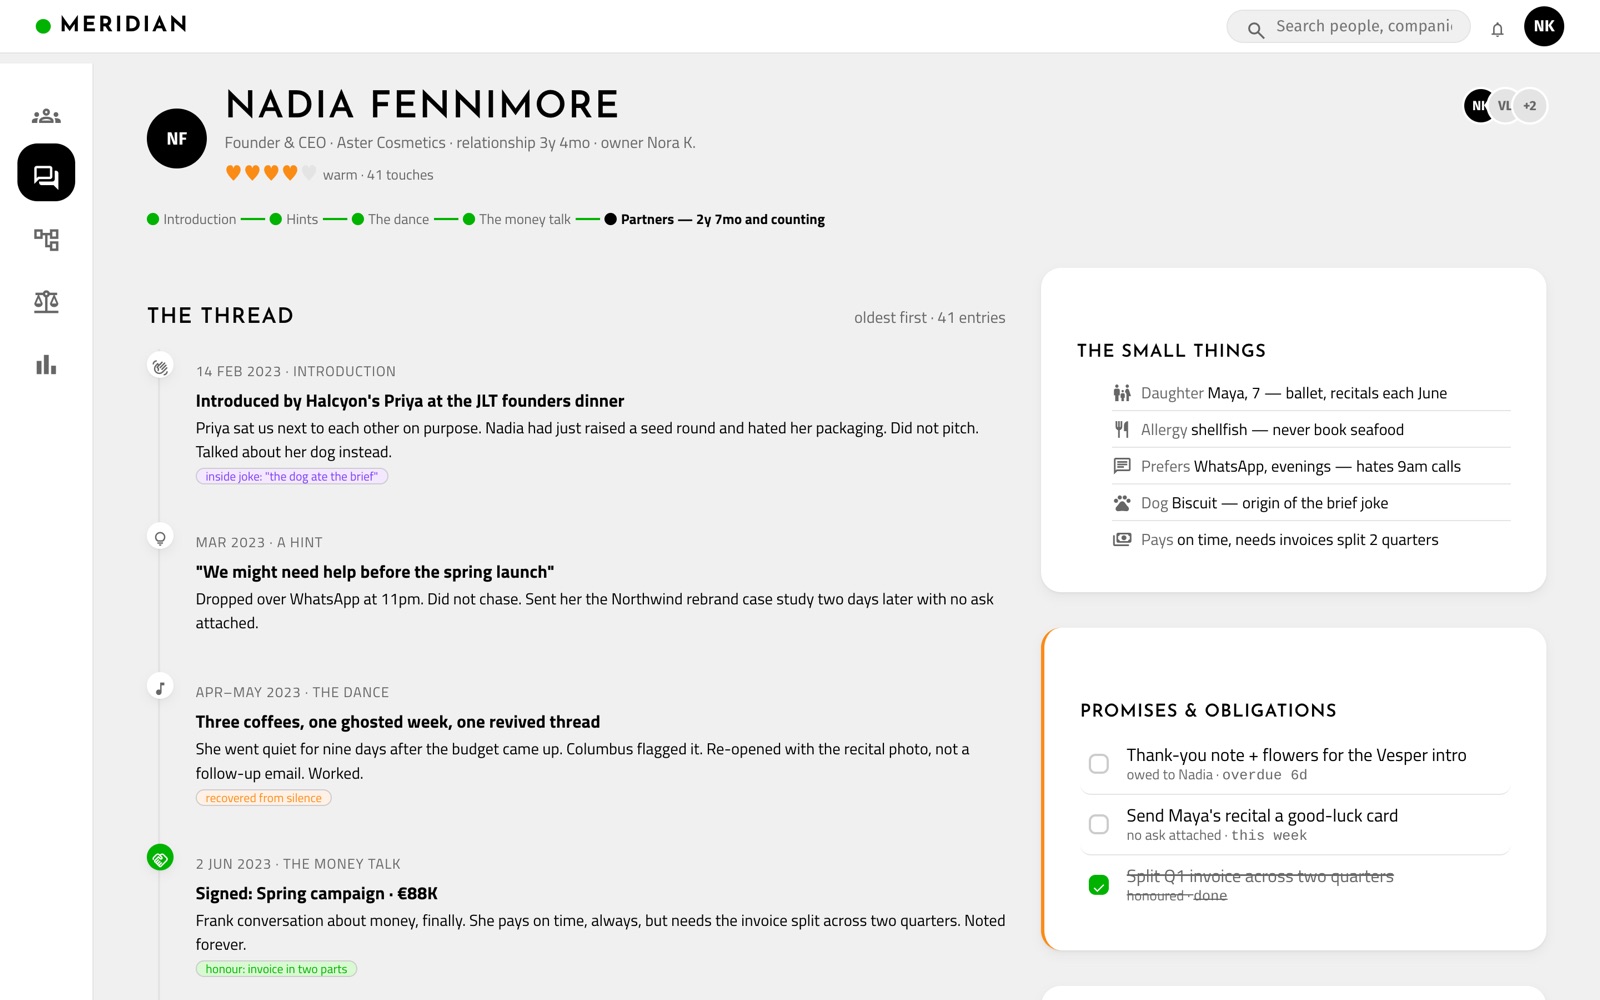Screen dimensions: 1600x1000
Task: Select the Introduction stage
Action: (x=192, y=219)
